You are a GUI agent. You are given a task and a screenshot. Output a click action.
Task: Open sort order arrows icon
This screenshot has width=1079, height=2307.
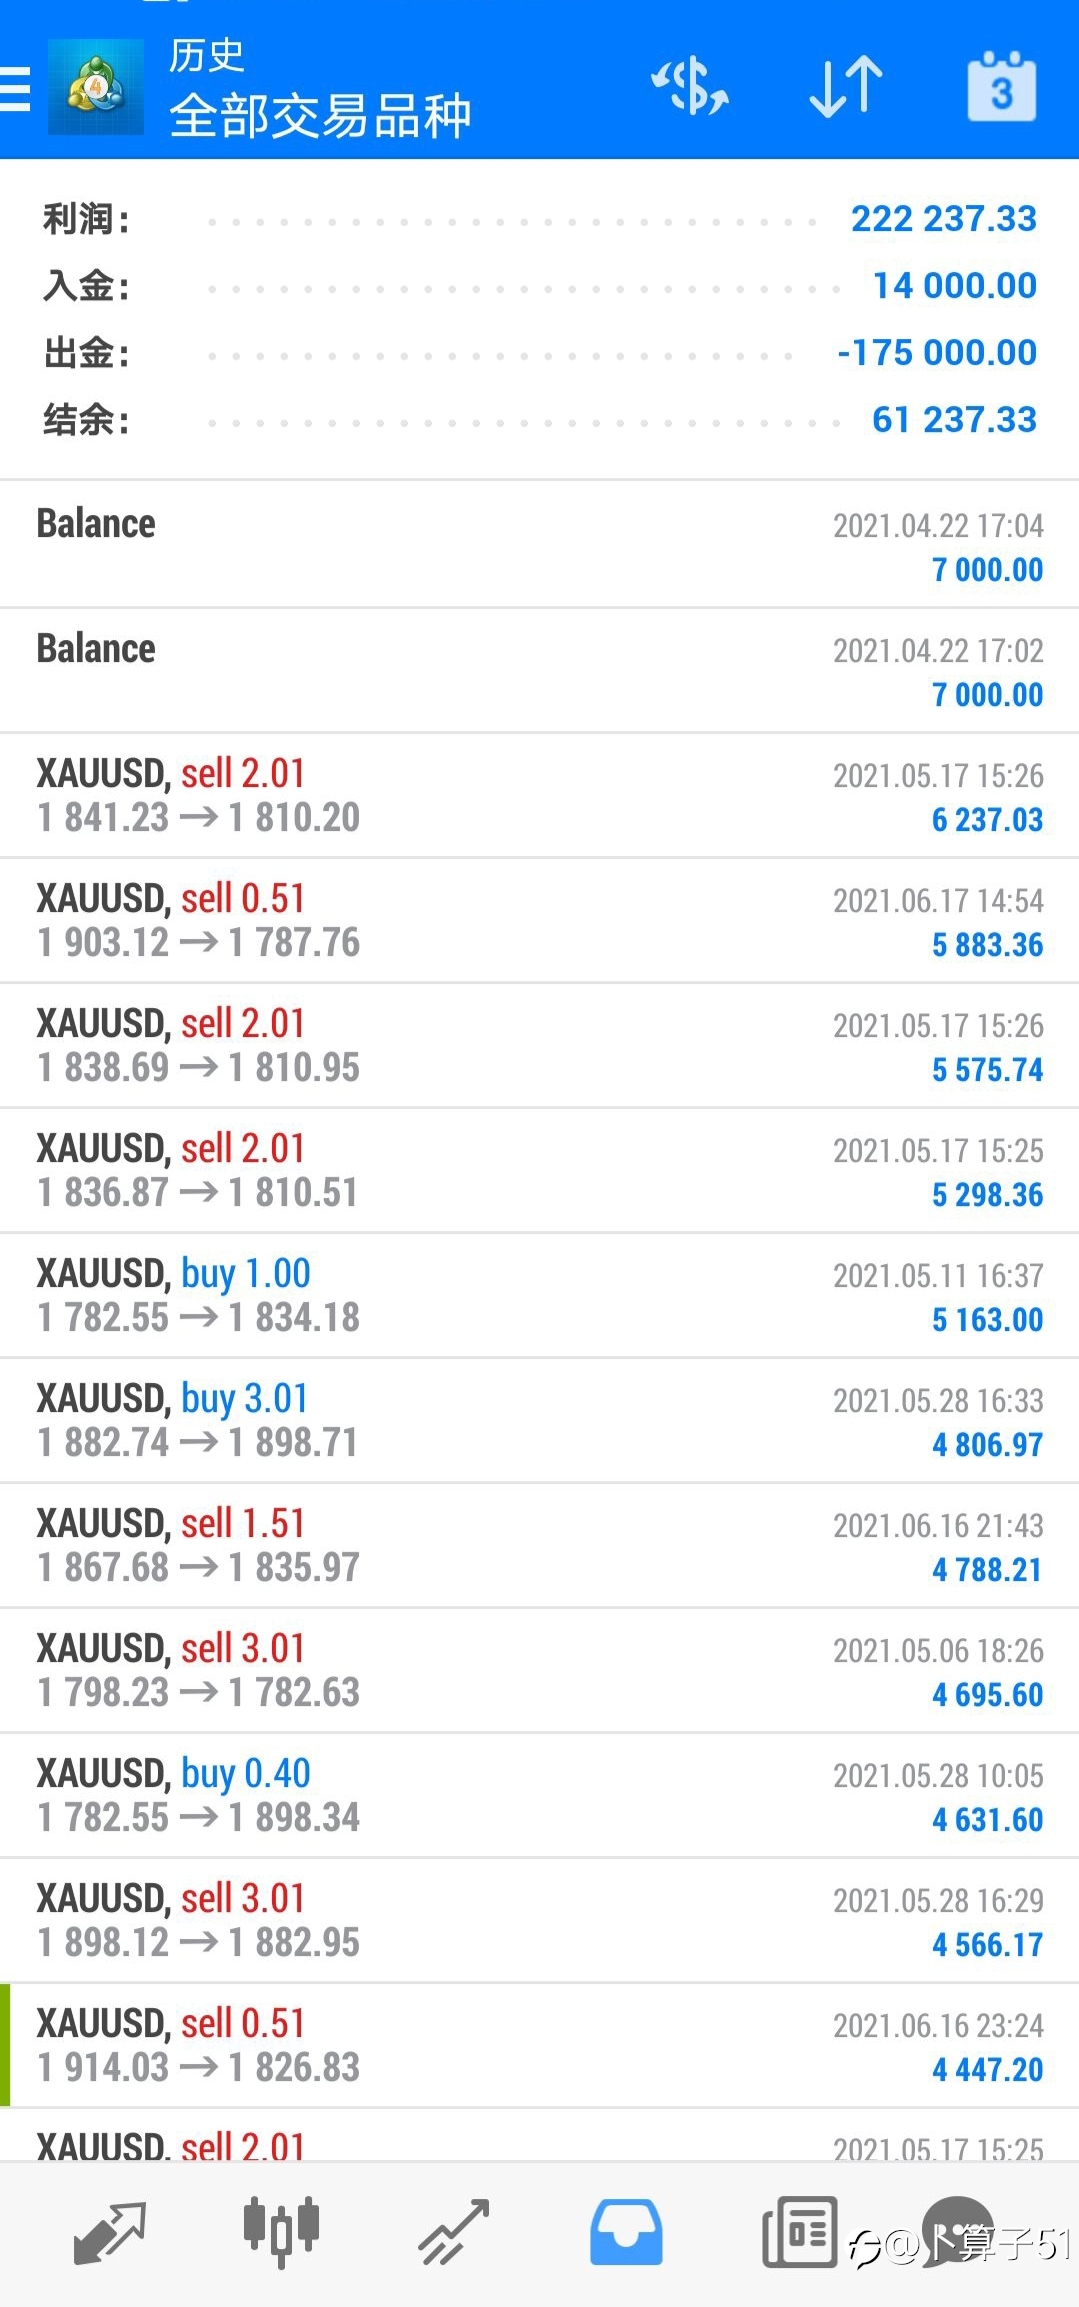click(846, 87)
